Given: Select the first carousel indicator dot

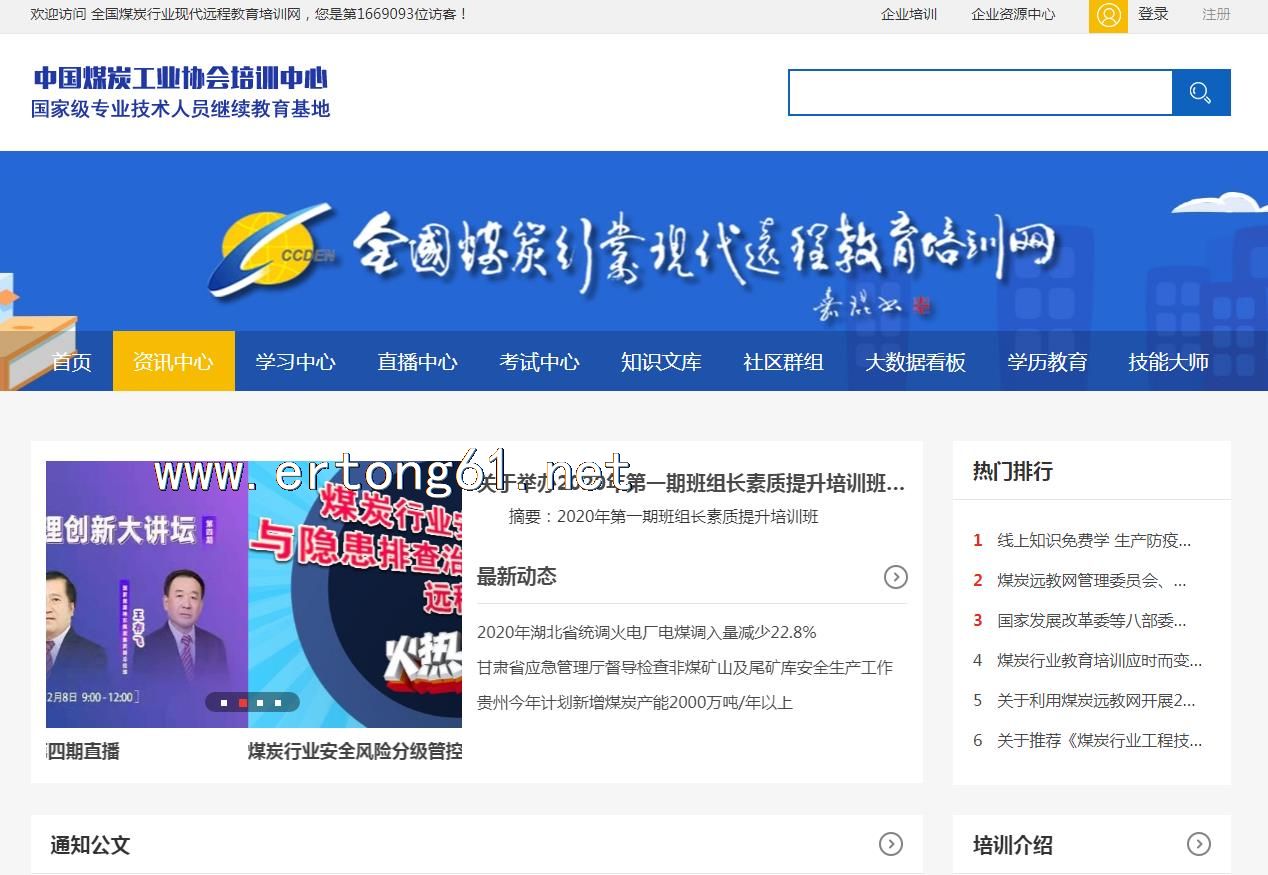Looking at the screenshot, I should pyautogui.click(x=224, y=703).
